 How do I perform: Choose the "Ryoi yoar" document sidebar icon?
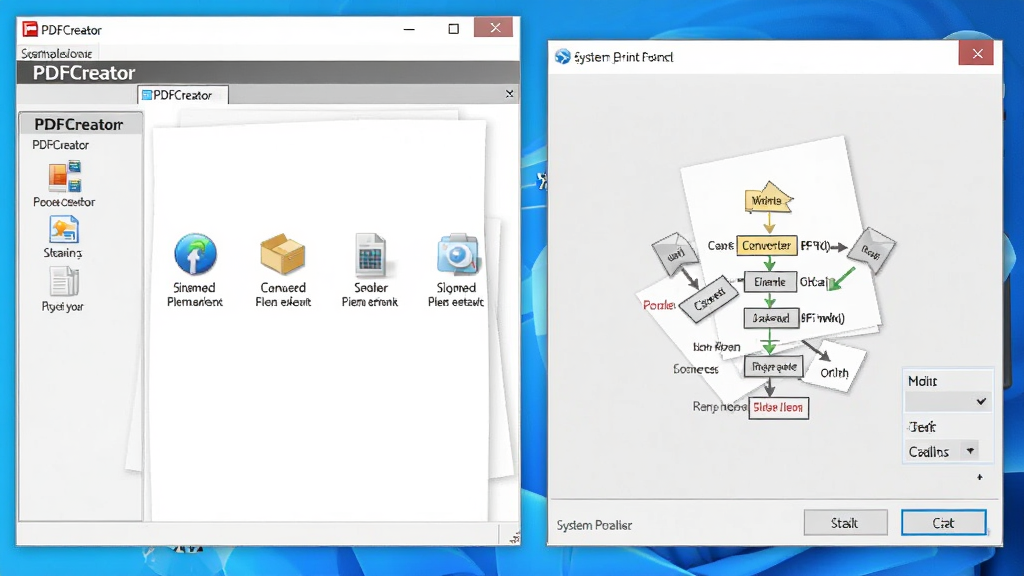[63, 282]
